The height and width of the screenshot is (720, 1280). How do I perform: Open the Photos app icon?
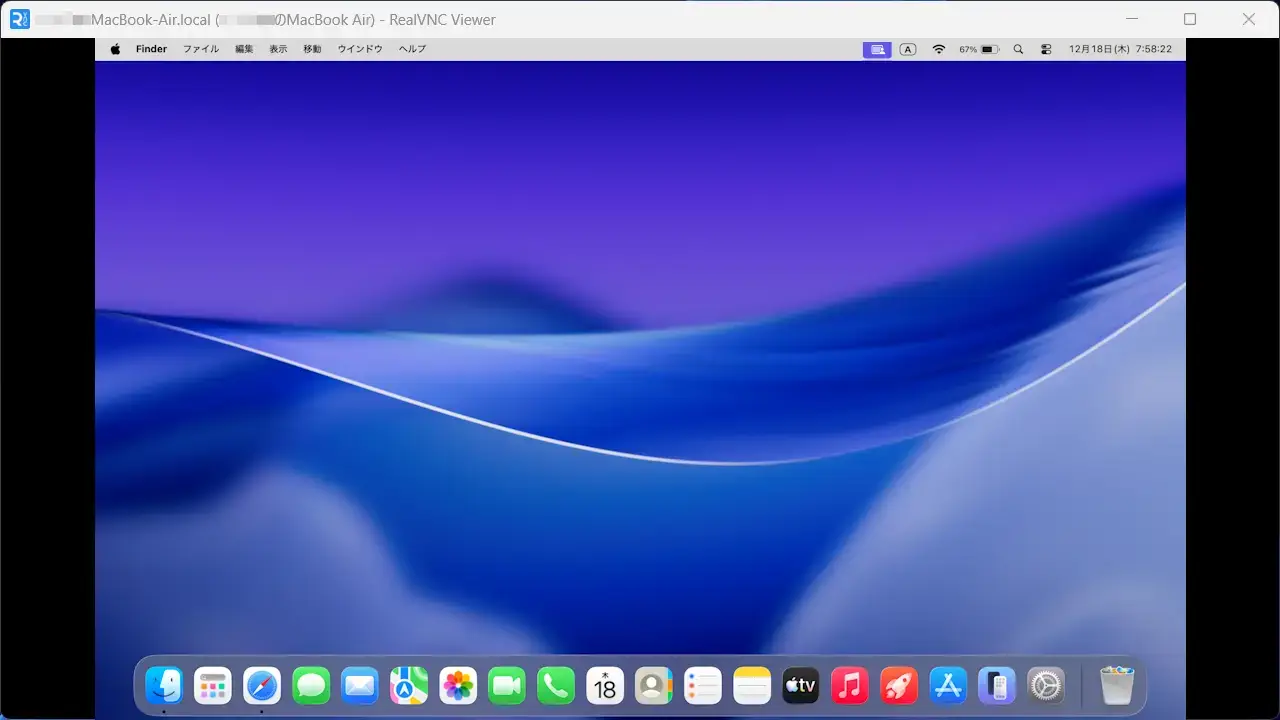click(x=458, y=686)
